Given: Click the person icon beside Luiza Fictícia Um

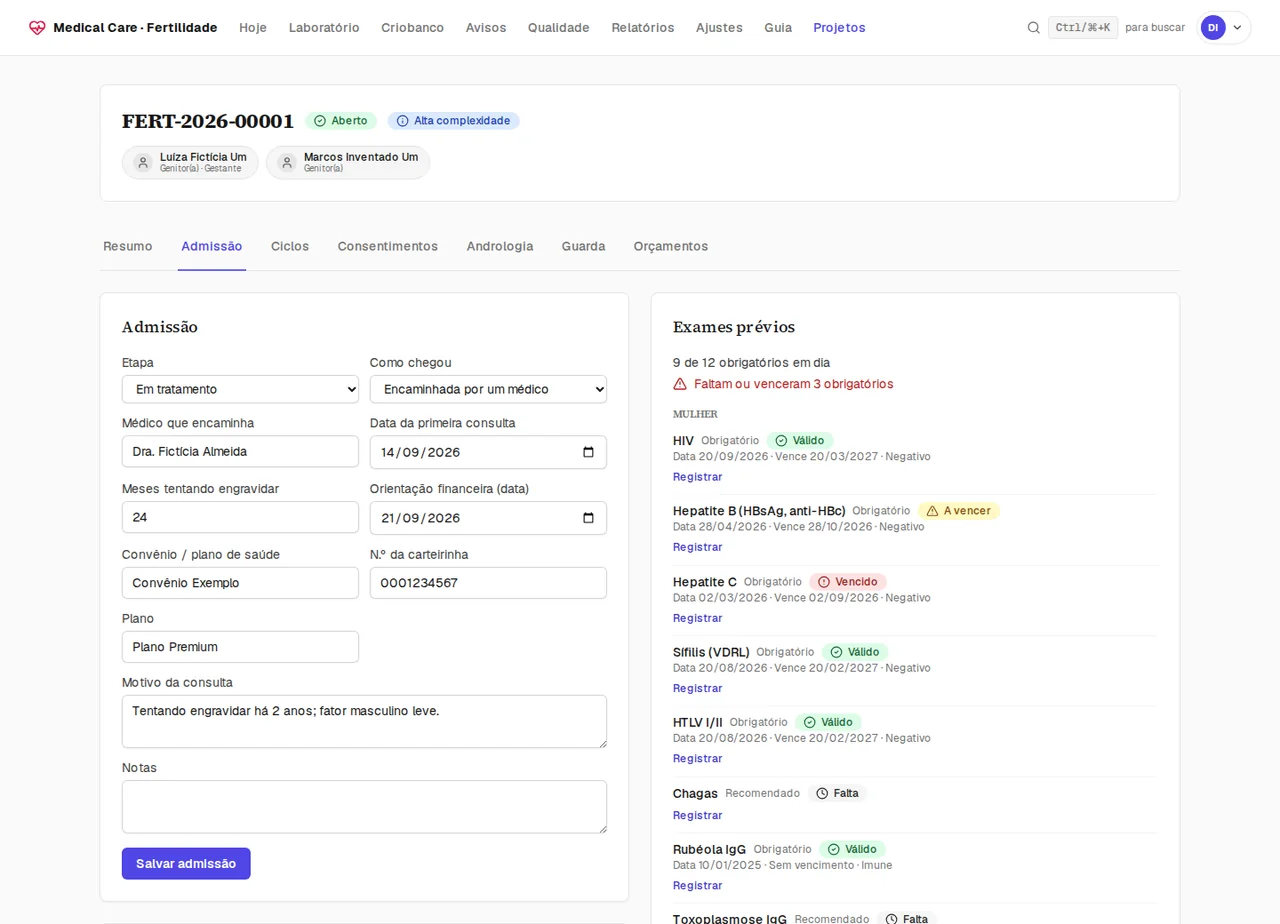Looking at the screenshot, I should click(143, 163).
